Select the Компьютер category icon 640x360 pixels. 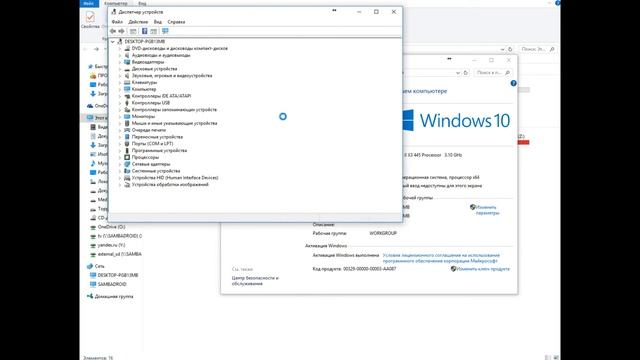click(127, 89)
